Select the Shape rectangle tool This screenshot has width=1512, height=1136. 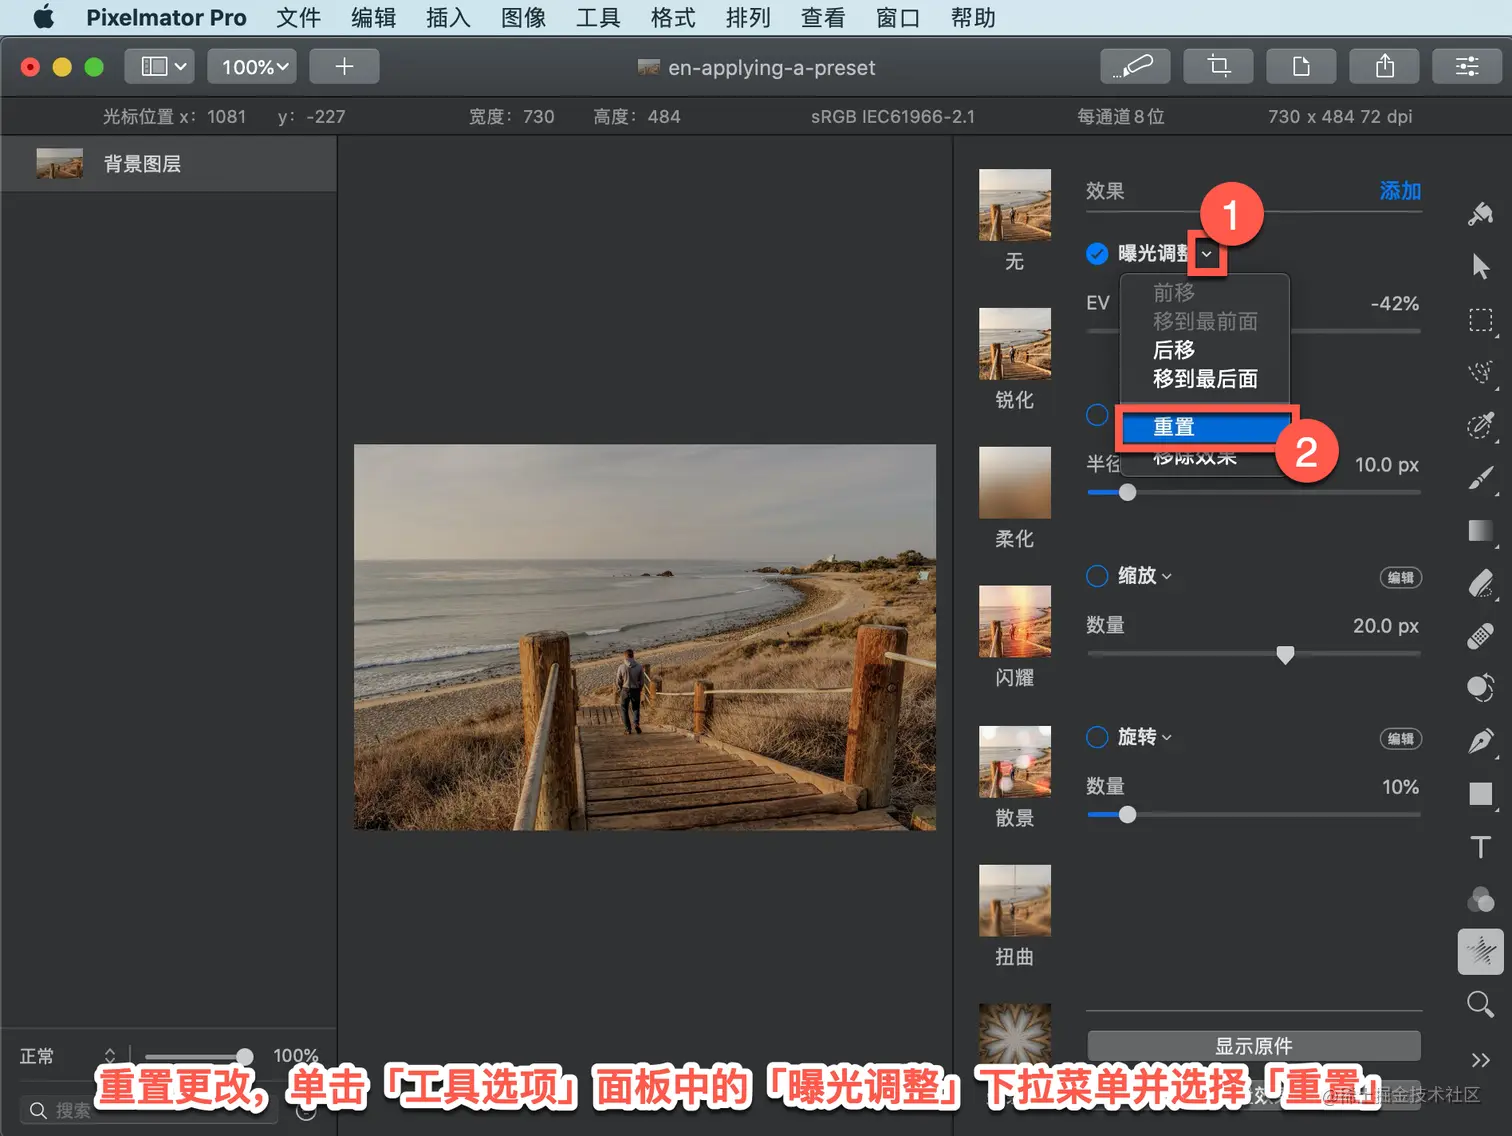pos(1481,794)
